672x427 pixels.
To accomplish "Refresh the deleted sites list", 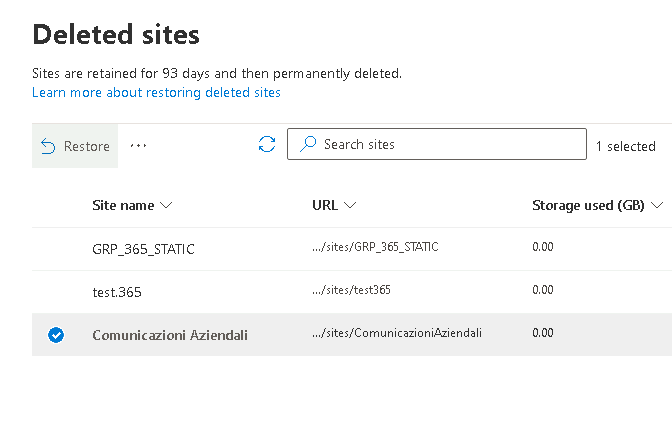I will coord(267,144).
